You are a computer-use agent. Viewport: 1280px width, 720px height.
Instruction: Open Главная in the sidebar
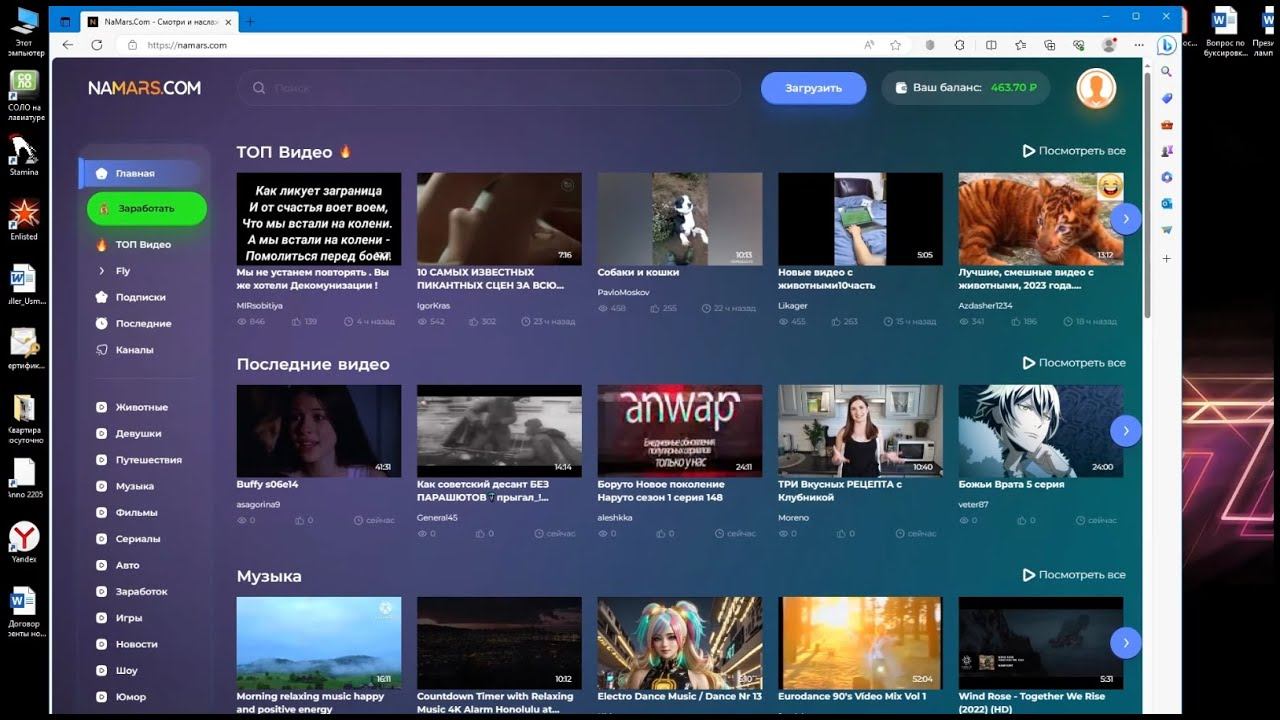click(x=134, y=173)
